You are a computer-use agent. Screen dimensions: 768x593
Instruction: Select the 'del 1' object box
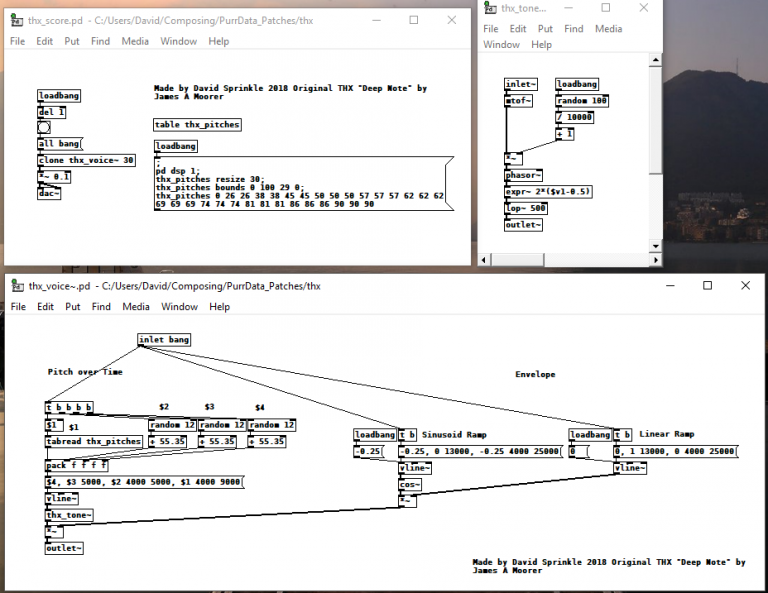coord(52,112)
